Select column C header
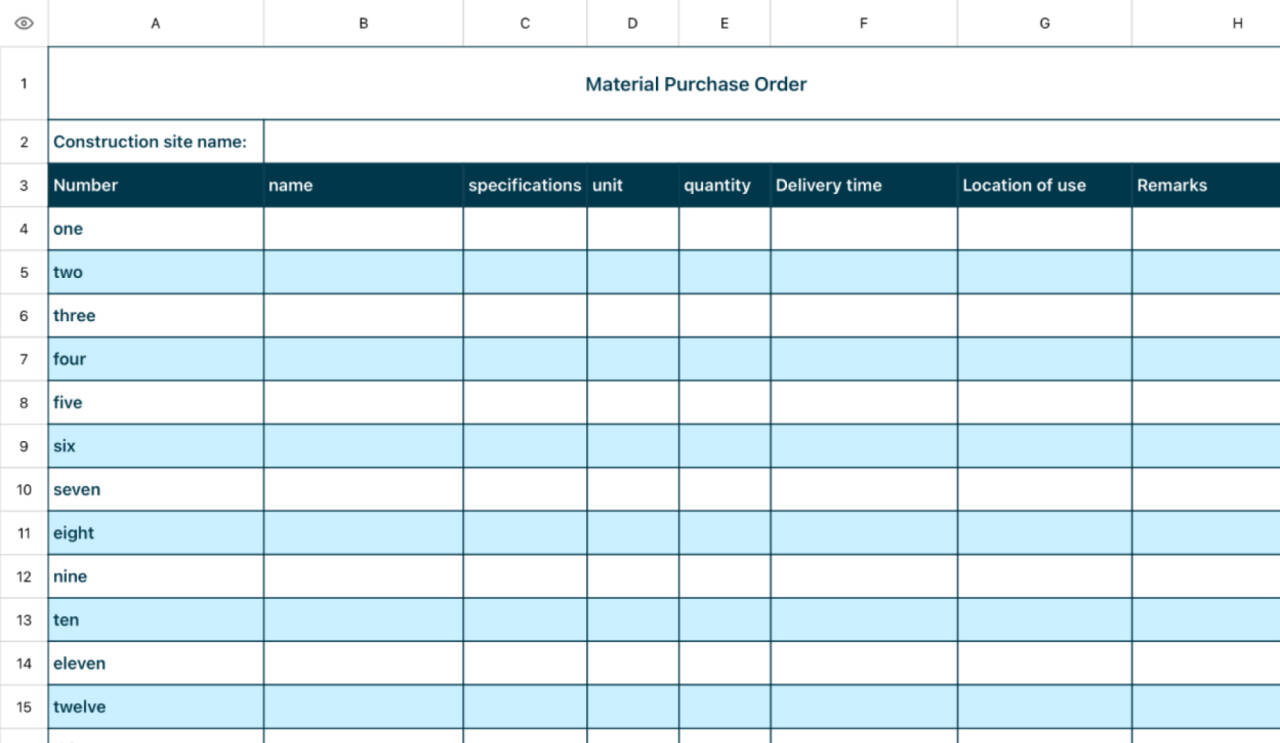Image resolution: width=1280 pixels, height=743 pixels. tap(525, 23)
